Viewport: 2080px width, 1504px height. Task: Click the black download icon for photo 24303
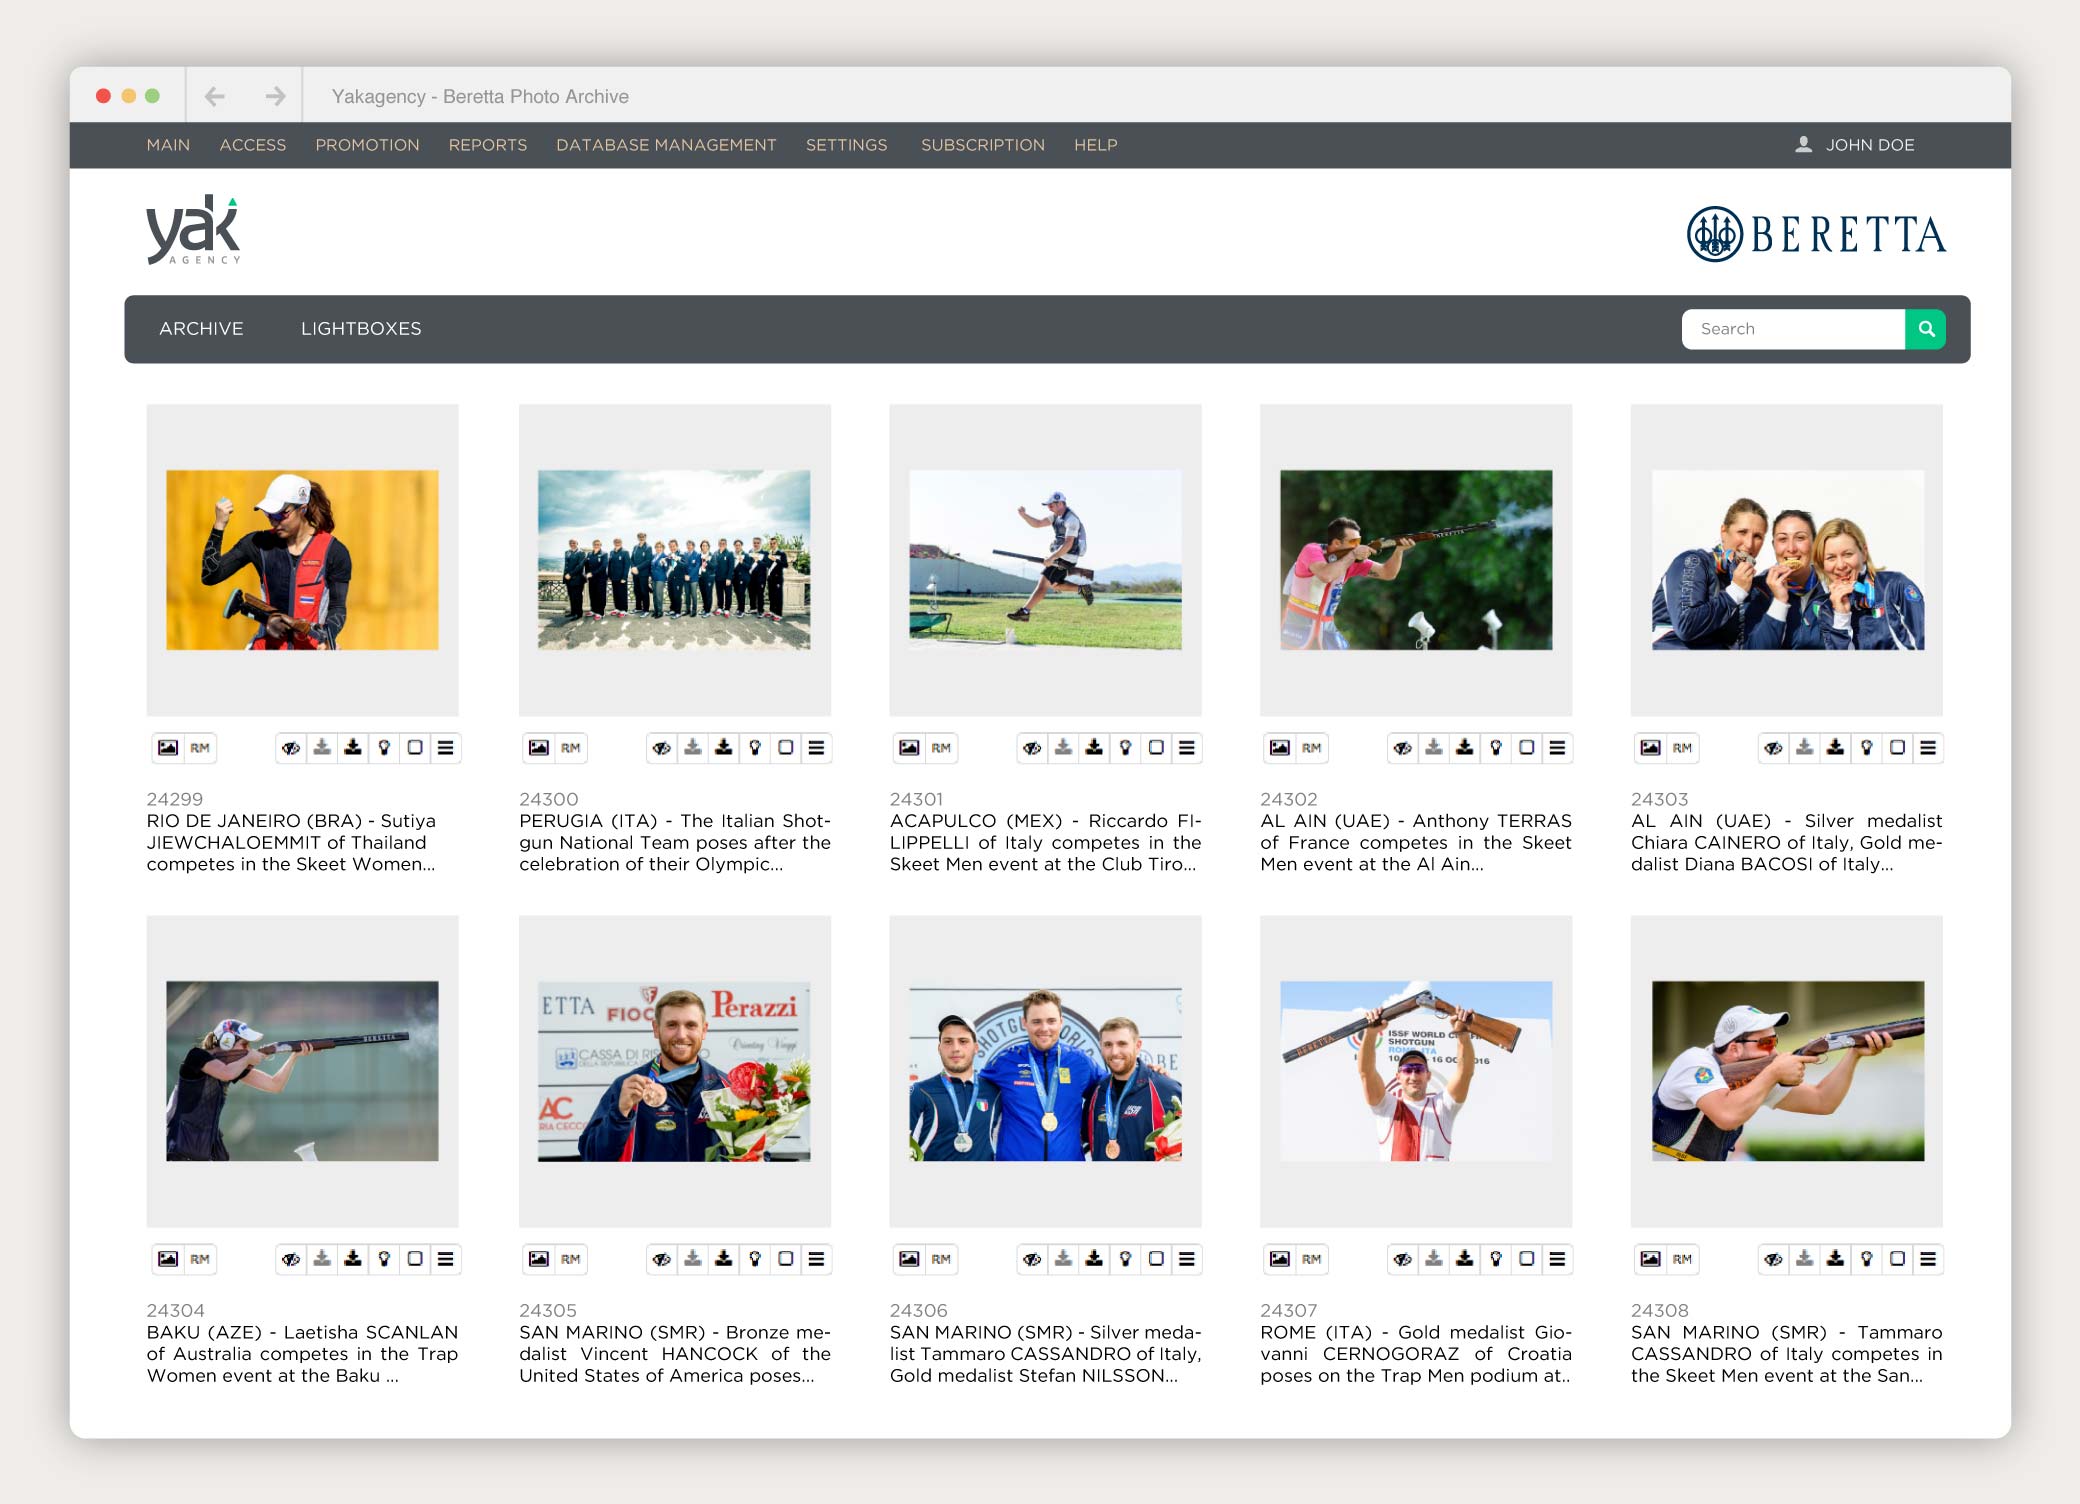coord(1836,748)
